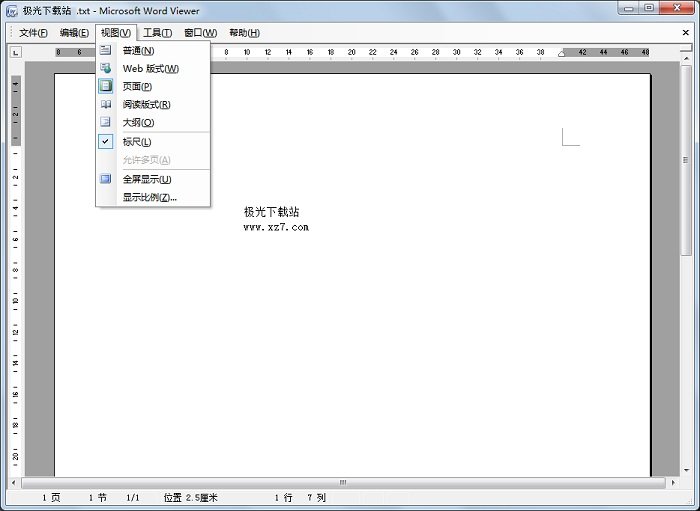
Task: Click the tab stop selector at ruler corner
Action: point(16,53)
